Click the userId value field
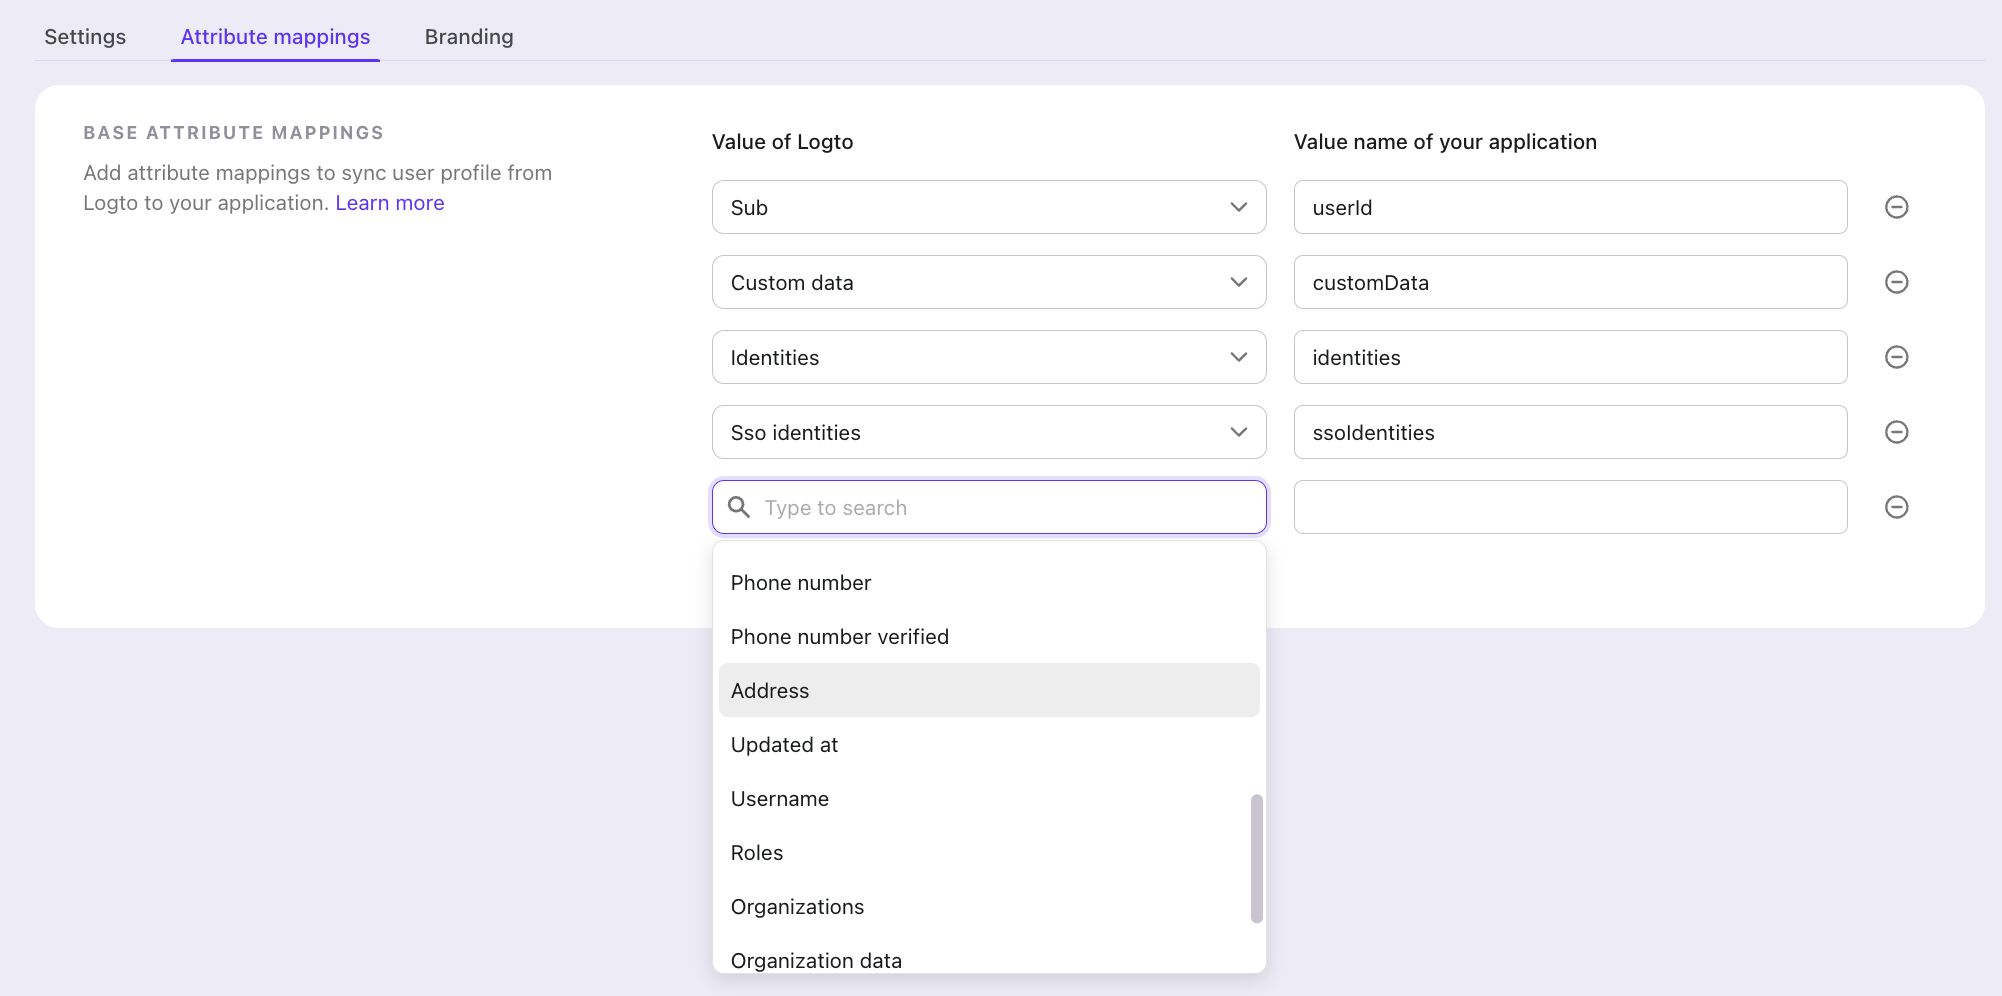The image size is (2002, 996). point(1570,207)
